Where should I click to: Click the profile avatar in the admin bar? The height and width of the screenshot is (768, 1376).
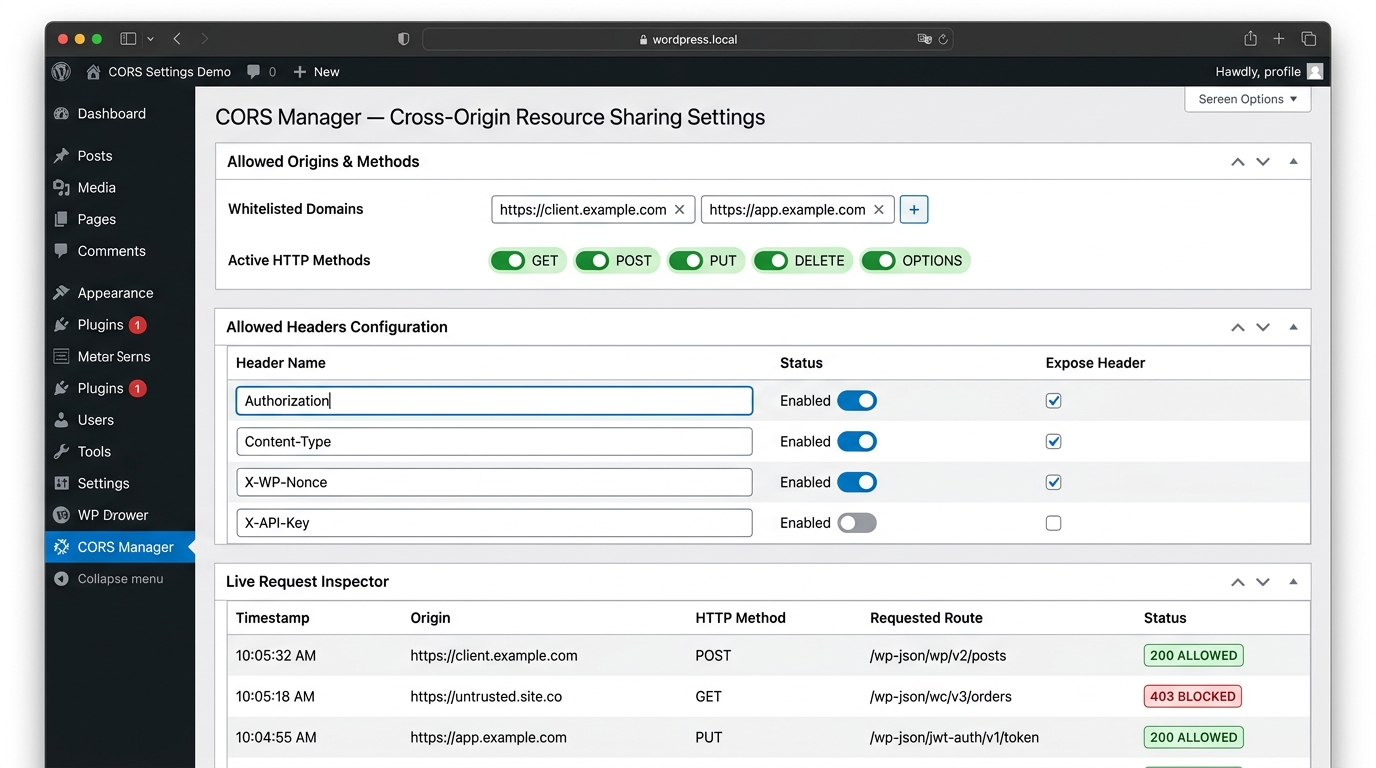coord(1315,72)
